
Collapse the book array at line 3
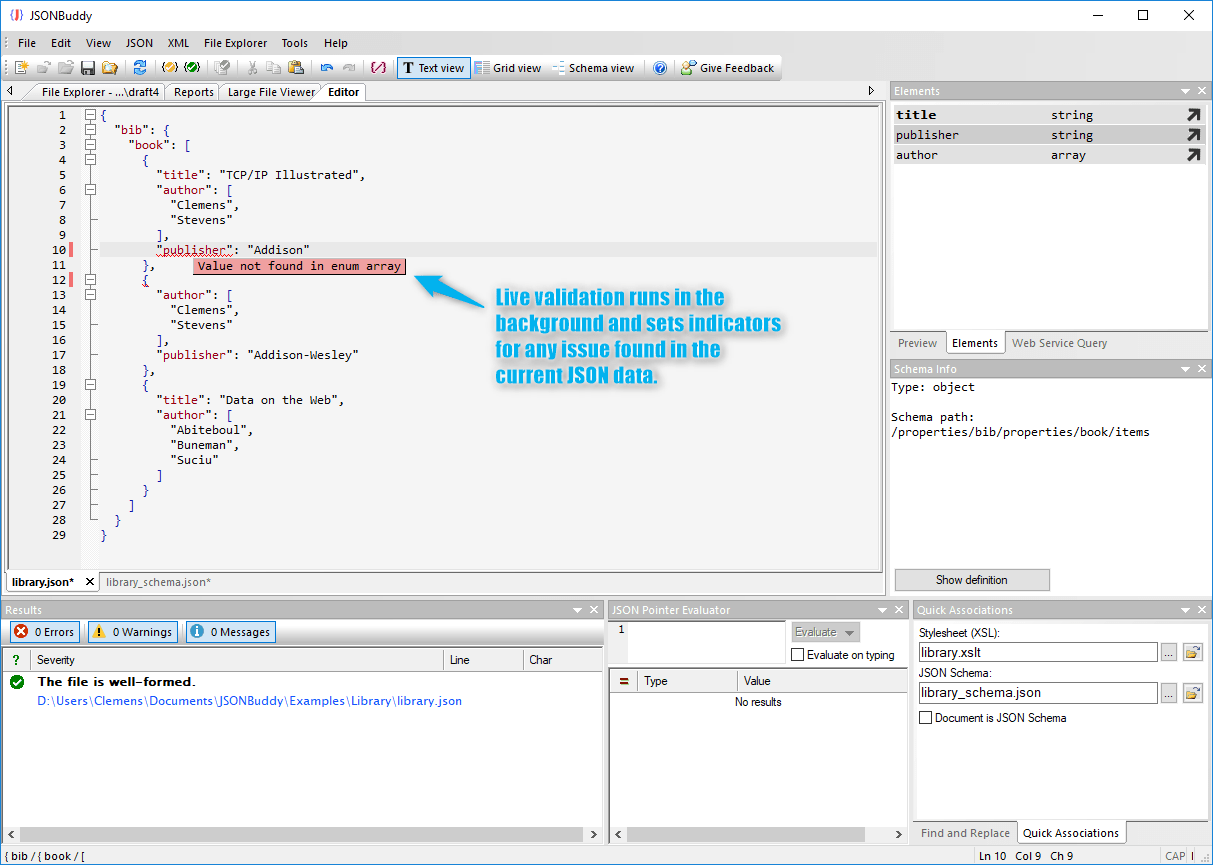tap(90, 144)
